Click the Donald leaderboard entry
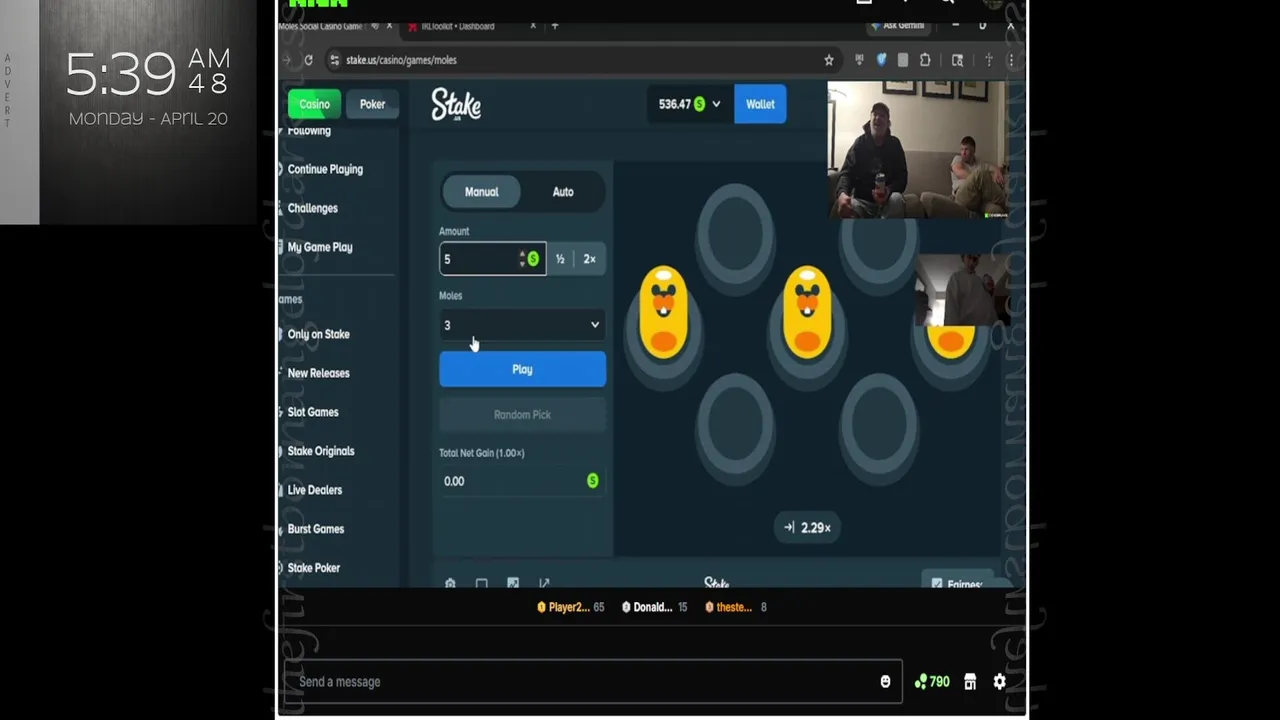 pos(654,607)
